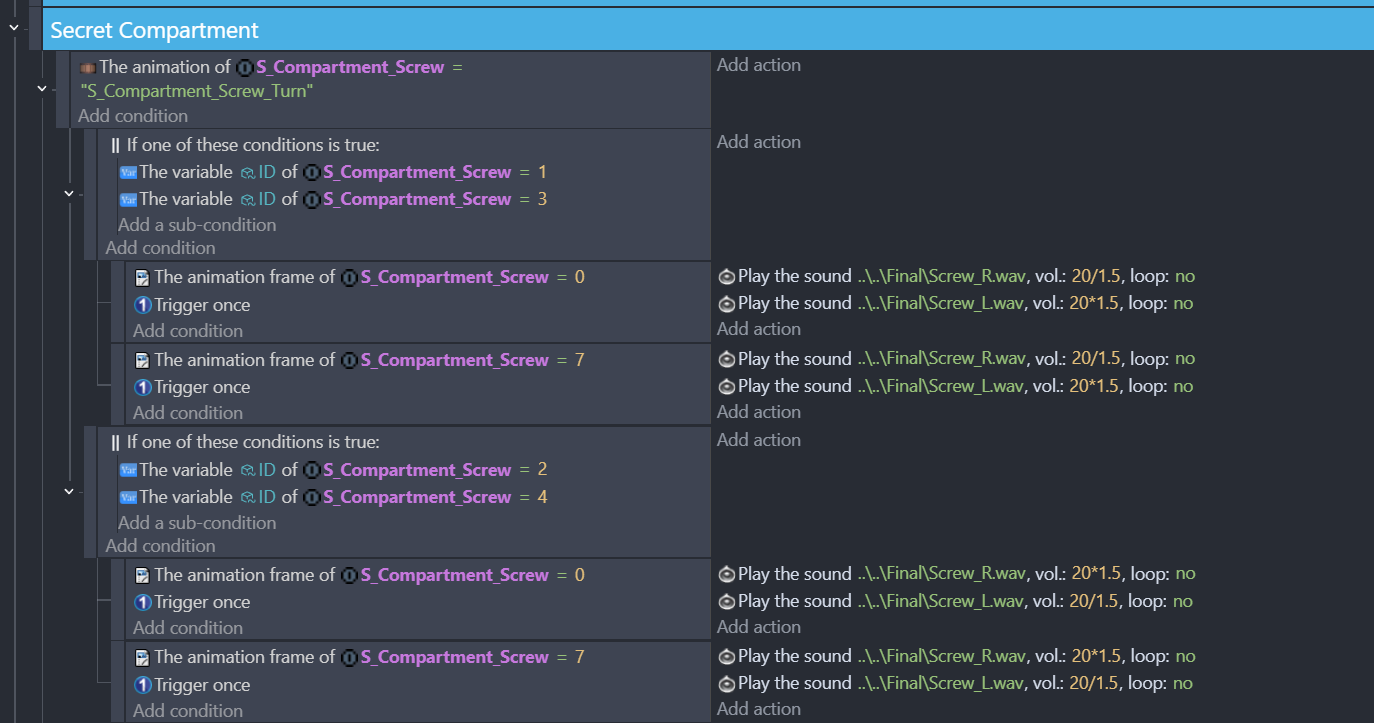Click 'Add action' for the Screw_Turn animation event
Image resolution: width=1374 pixels, height=723 pixels.
758,65
